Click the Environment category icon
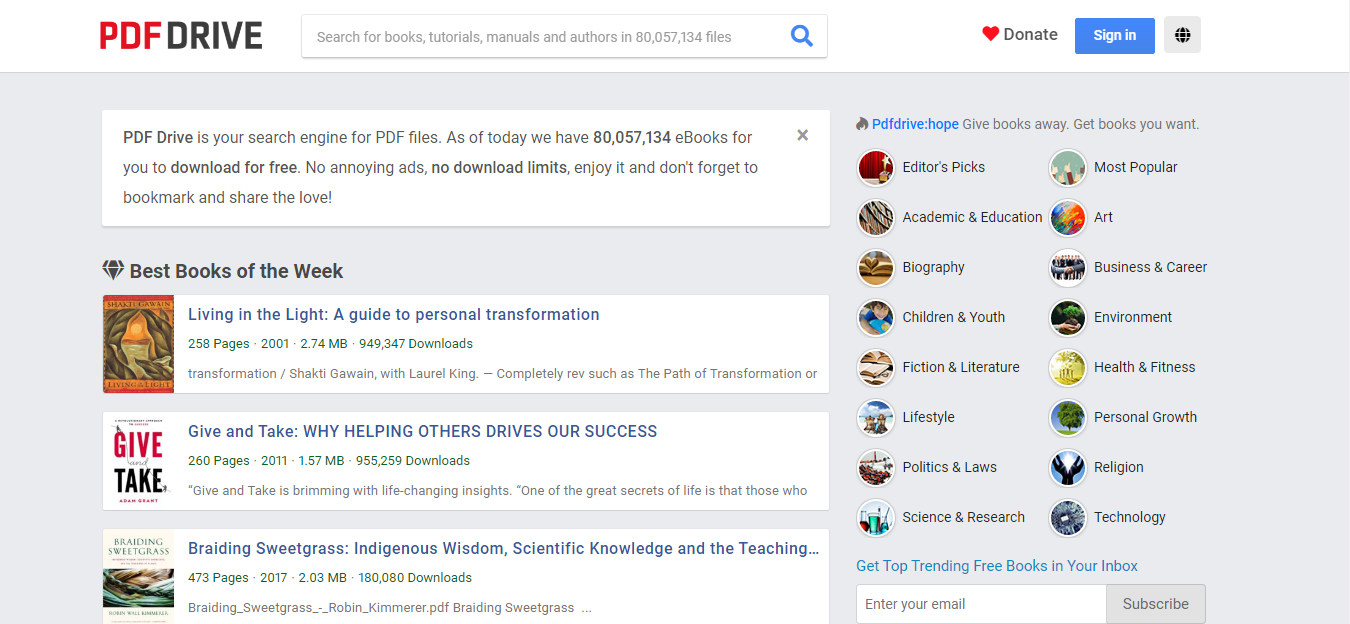This screenshot has width=1350, height=624. click(x=1068, y=317)
